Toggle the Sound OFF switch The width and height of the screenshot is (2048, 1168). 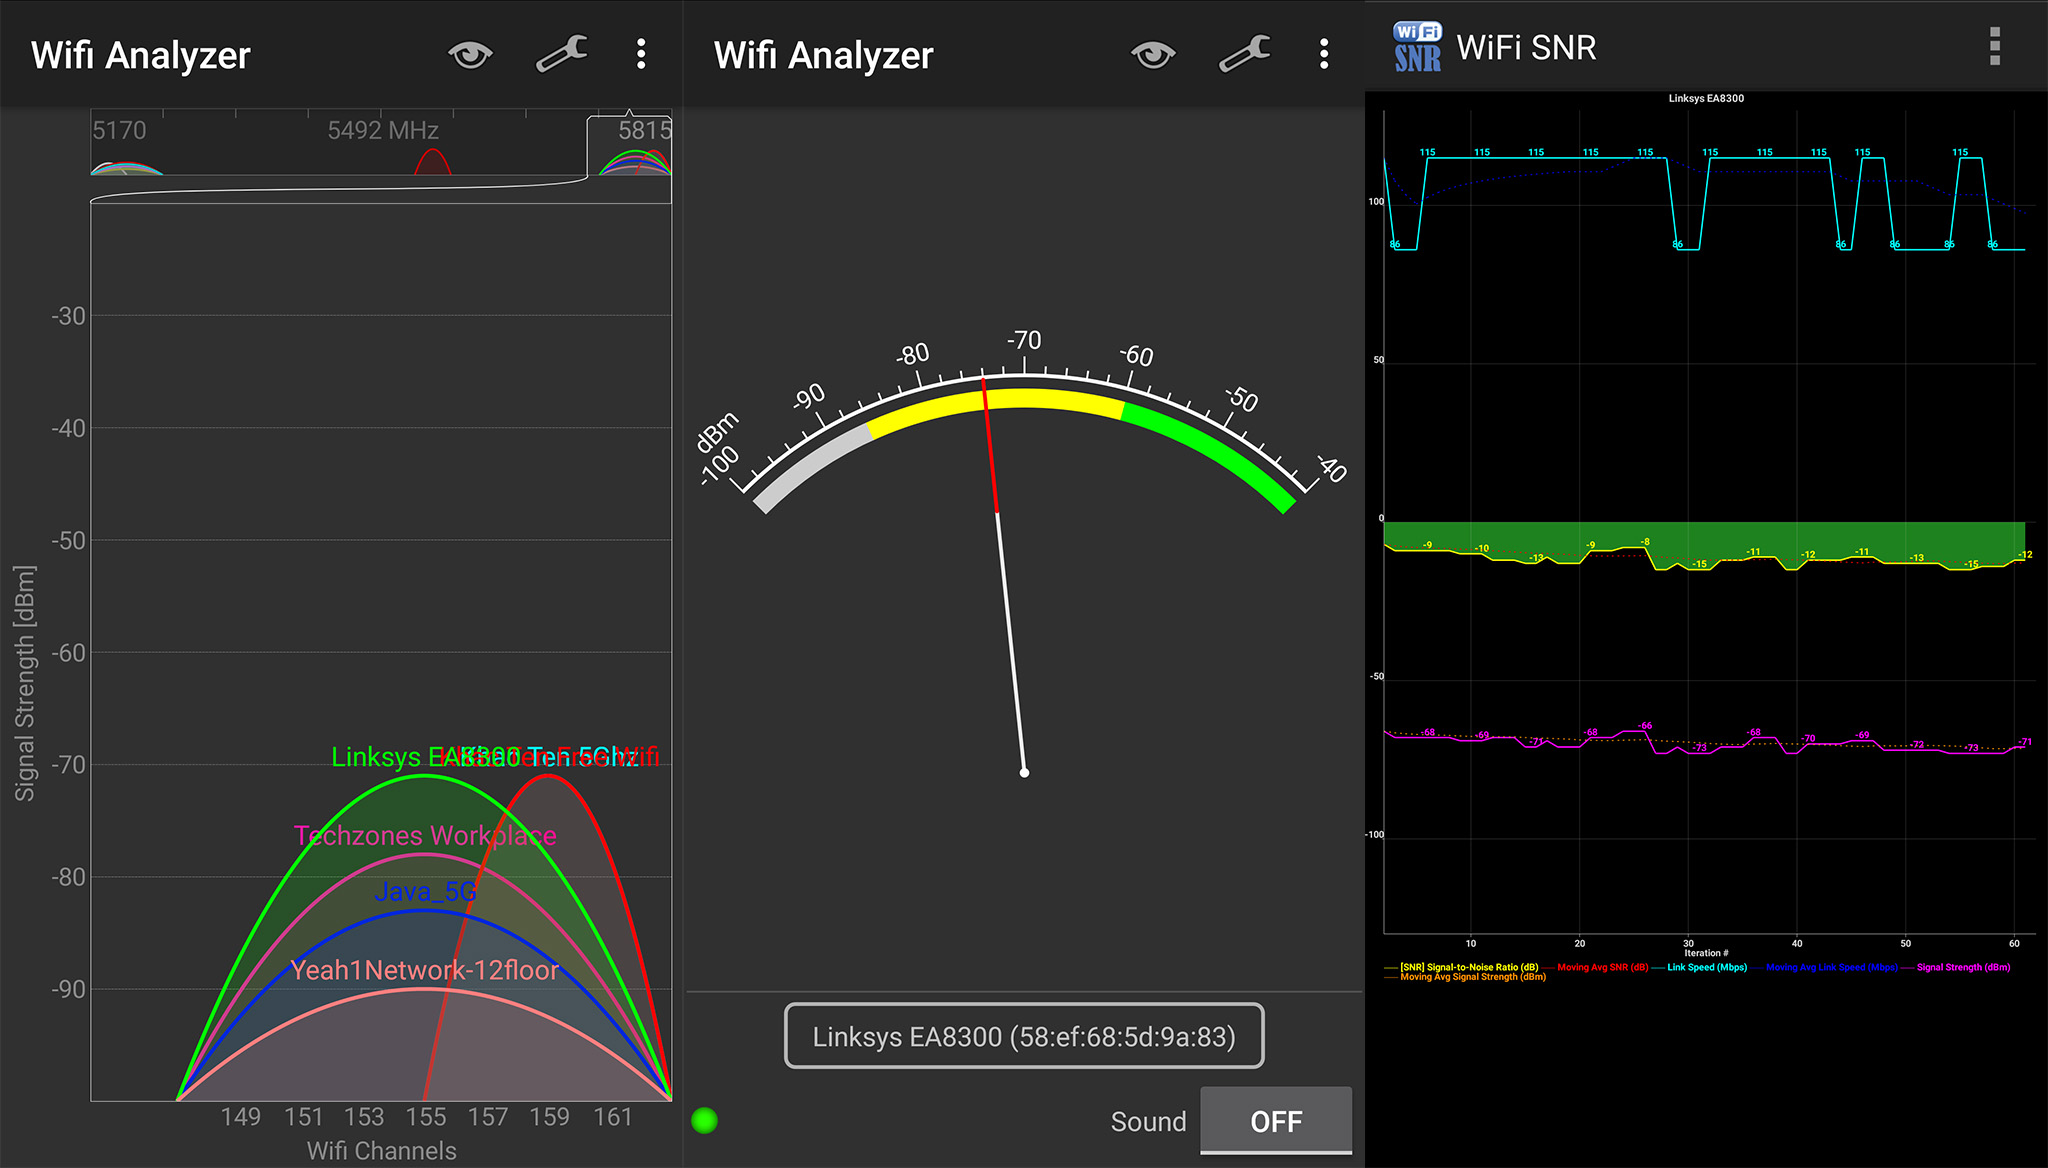(1276, 1121)
